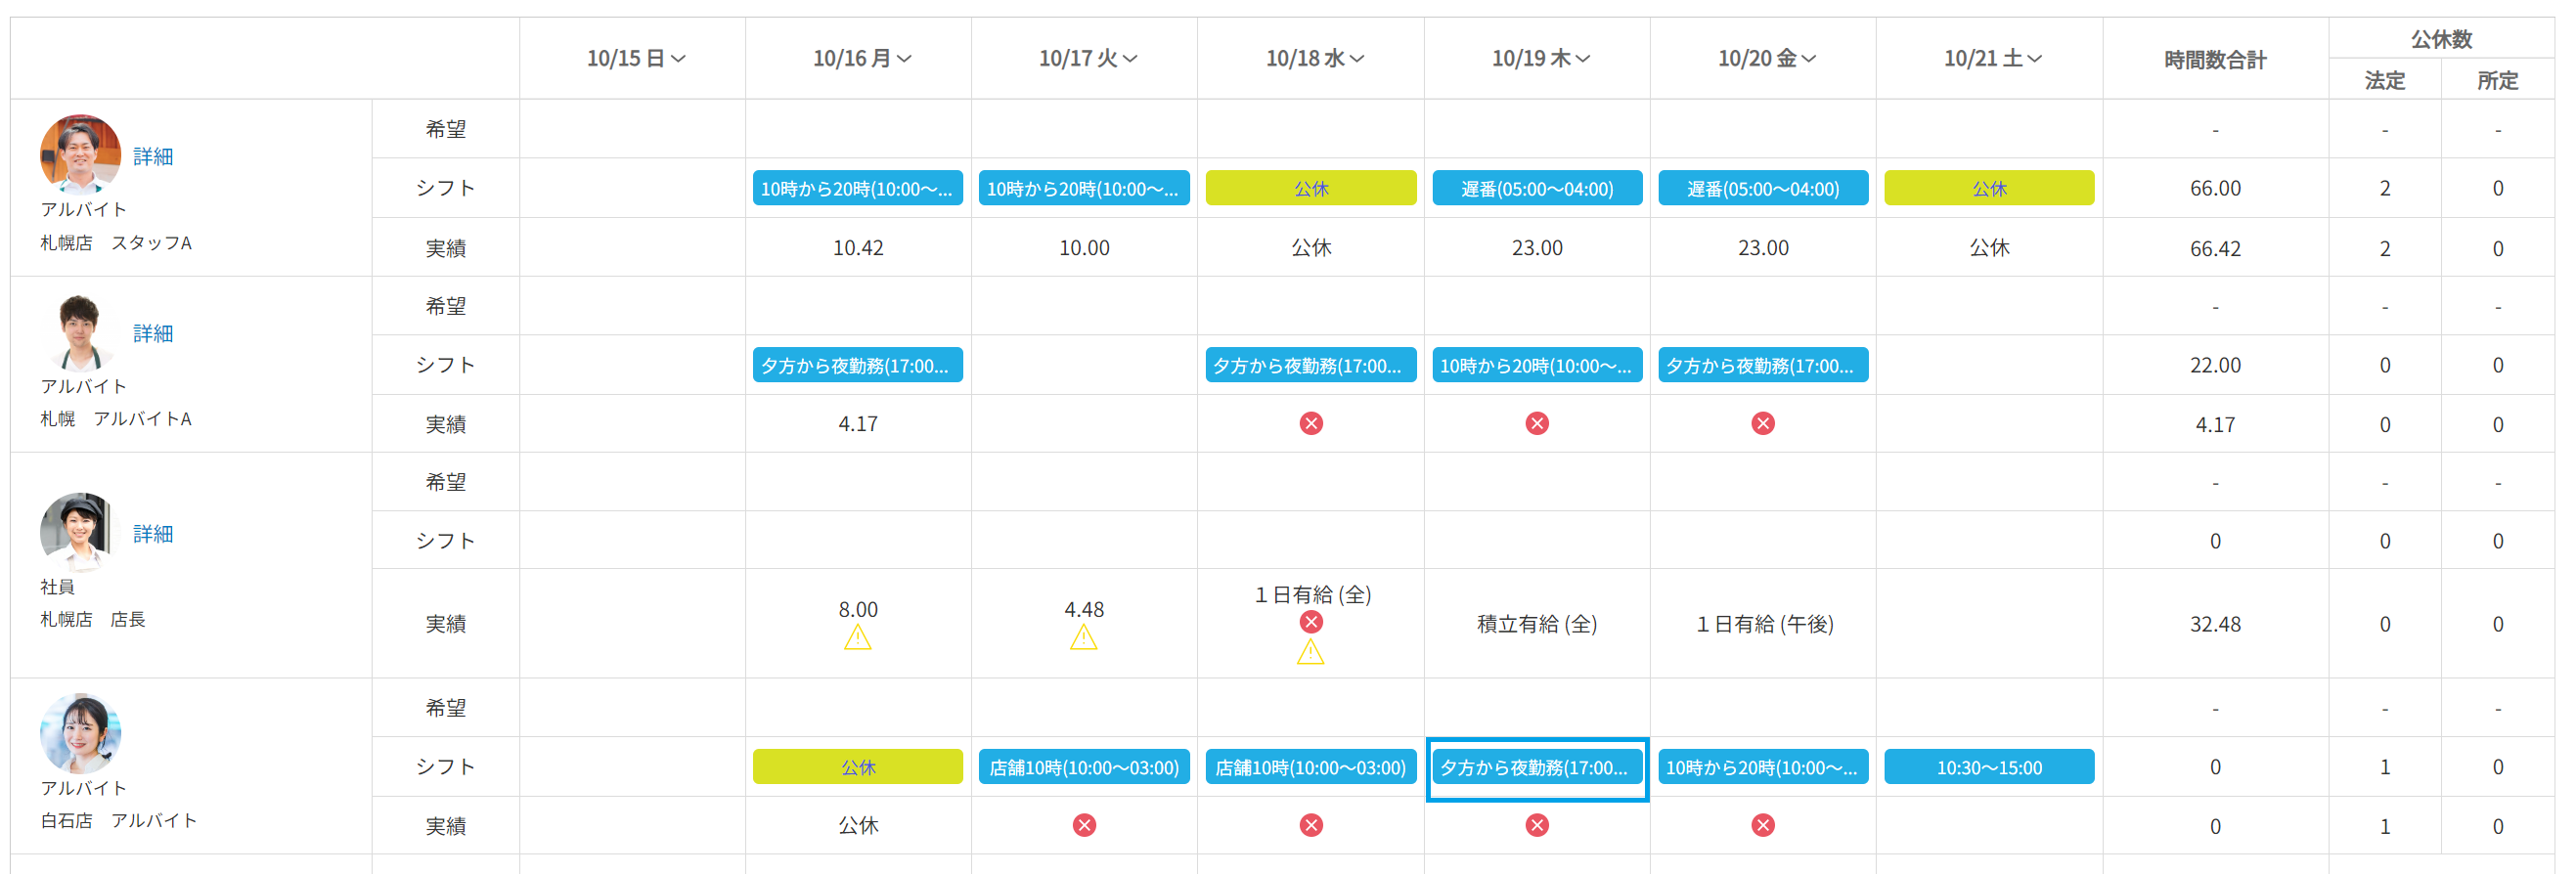Open 詳細 link for 札幌店 店長
Viewport: 2576px width, 874px height.
point(153,534)
